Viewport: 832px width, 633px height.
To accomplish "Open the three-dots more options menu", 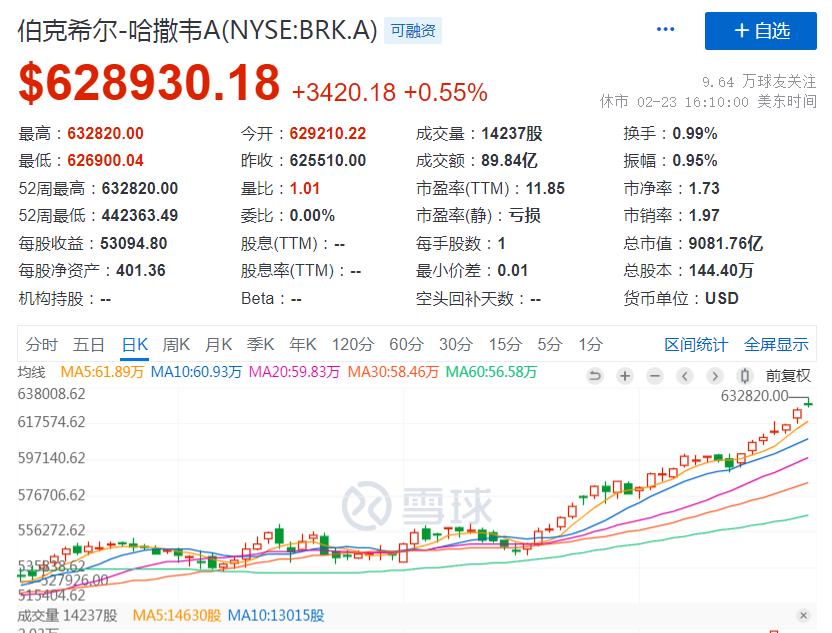I will click(x=665, y=29).
